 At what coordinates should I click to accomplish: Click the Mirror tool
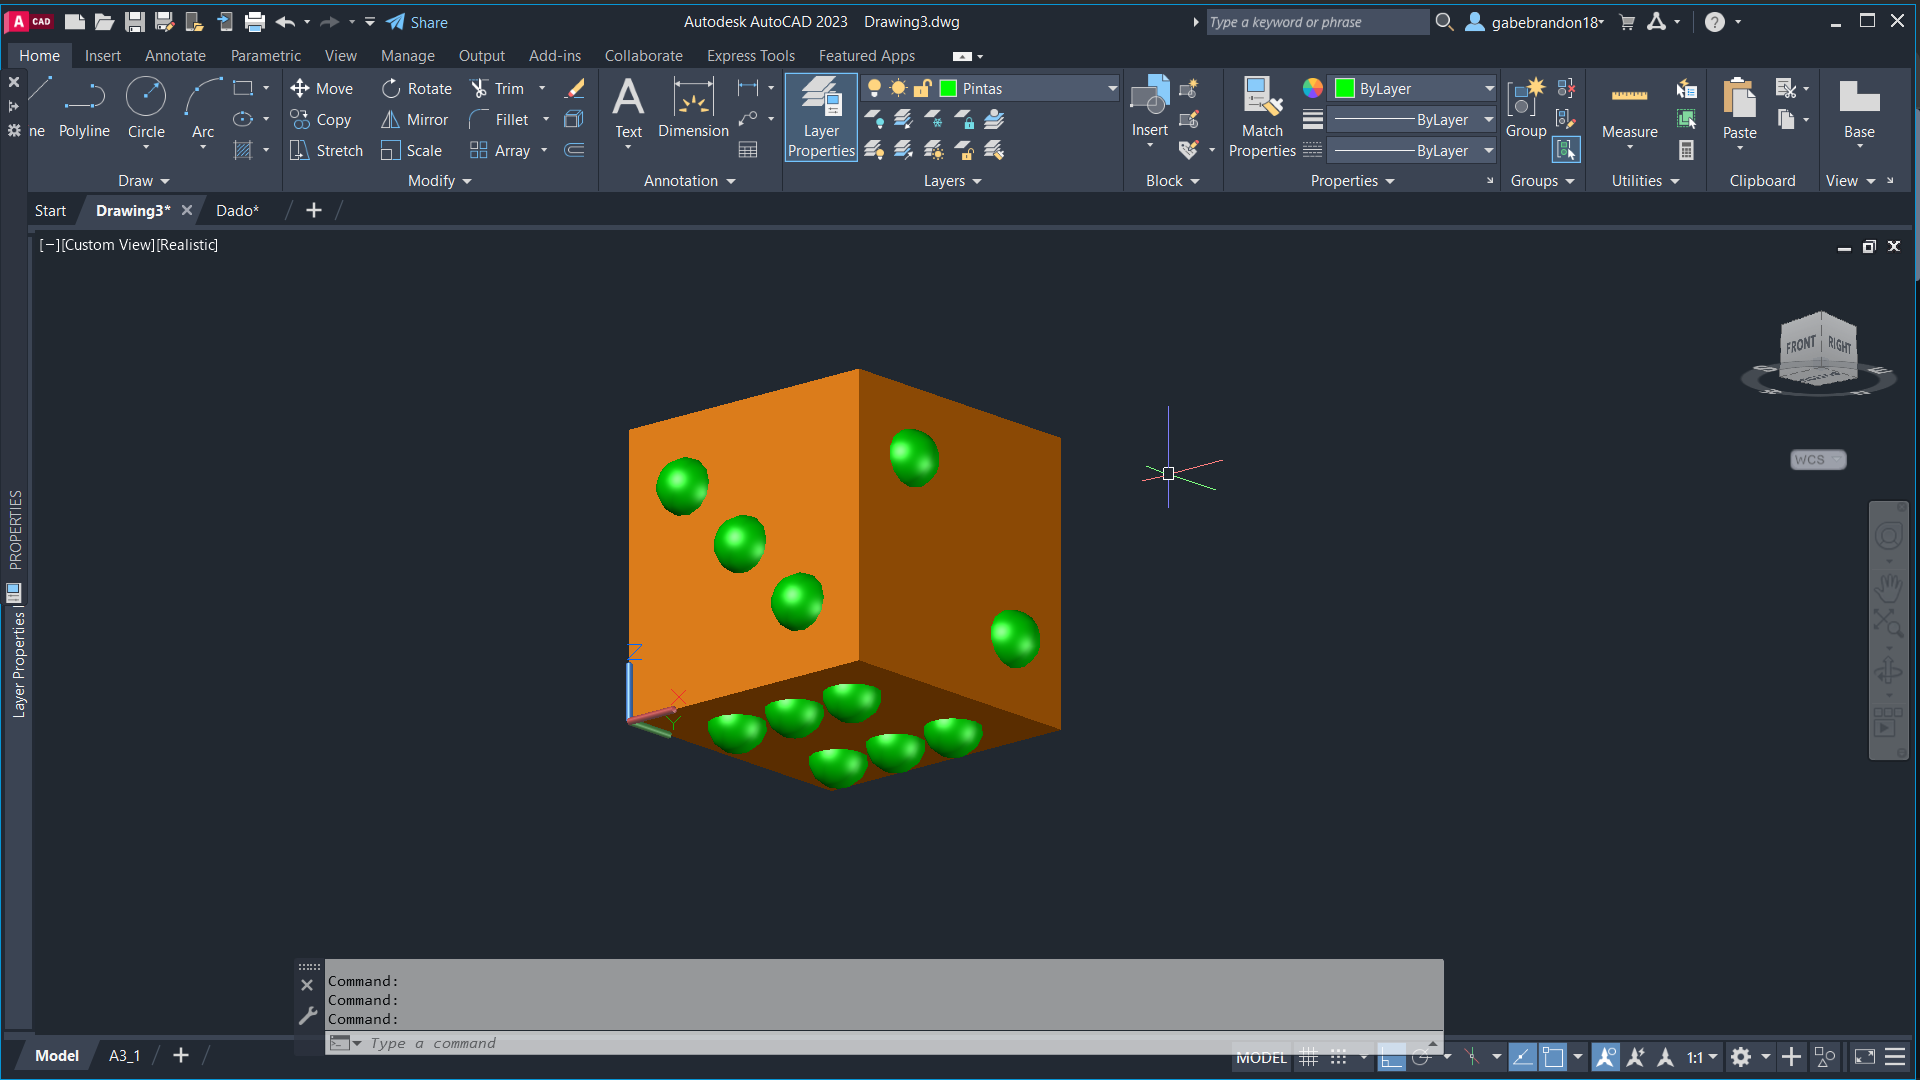point(414,120)
